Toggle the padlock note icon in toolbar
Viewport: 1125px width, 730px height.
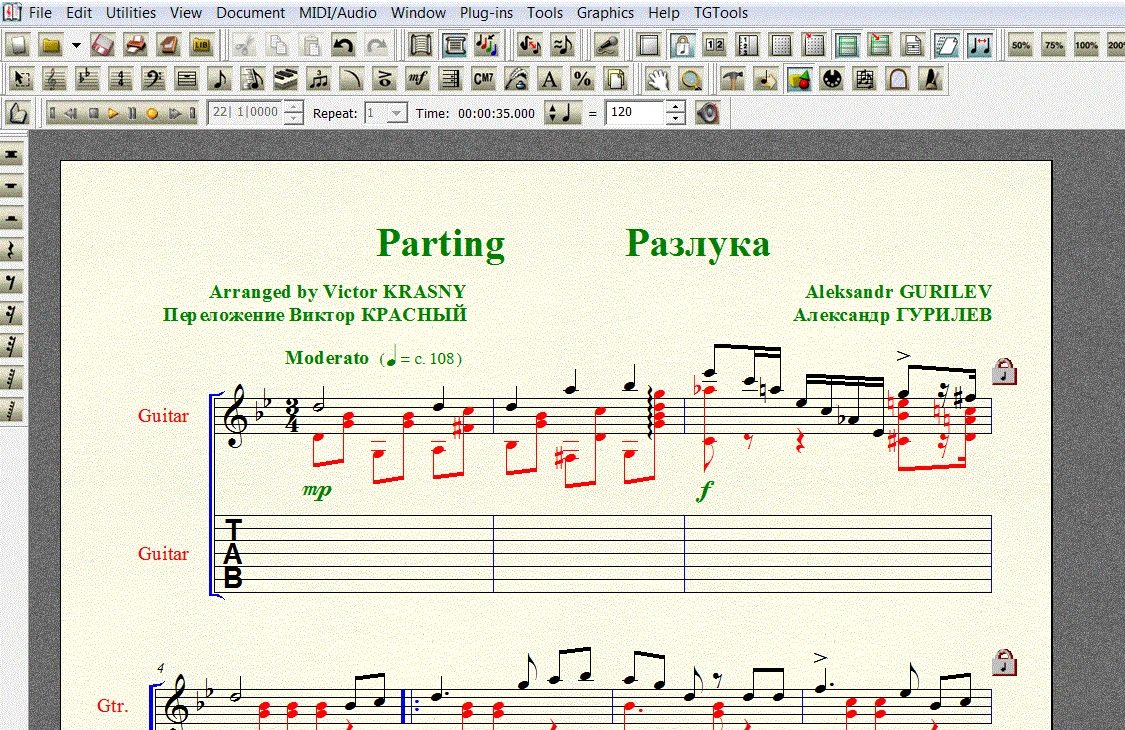tap(682, 46)
